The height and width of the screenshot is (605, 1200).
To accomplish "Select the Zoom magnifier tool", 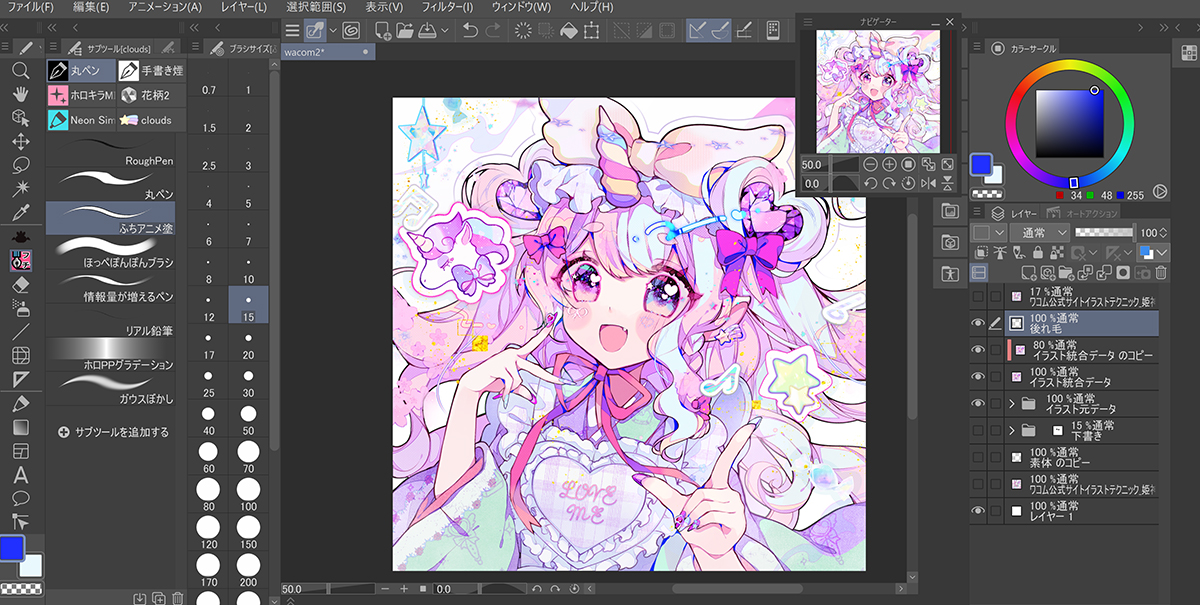I will pos(19,71).
